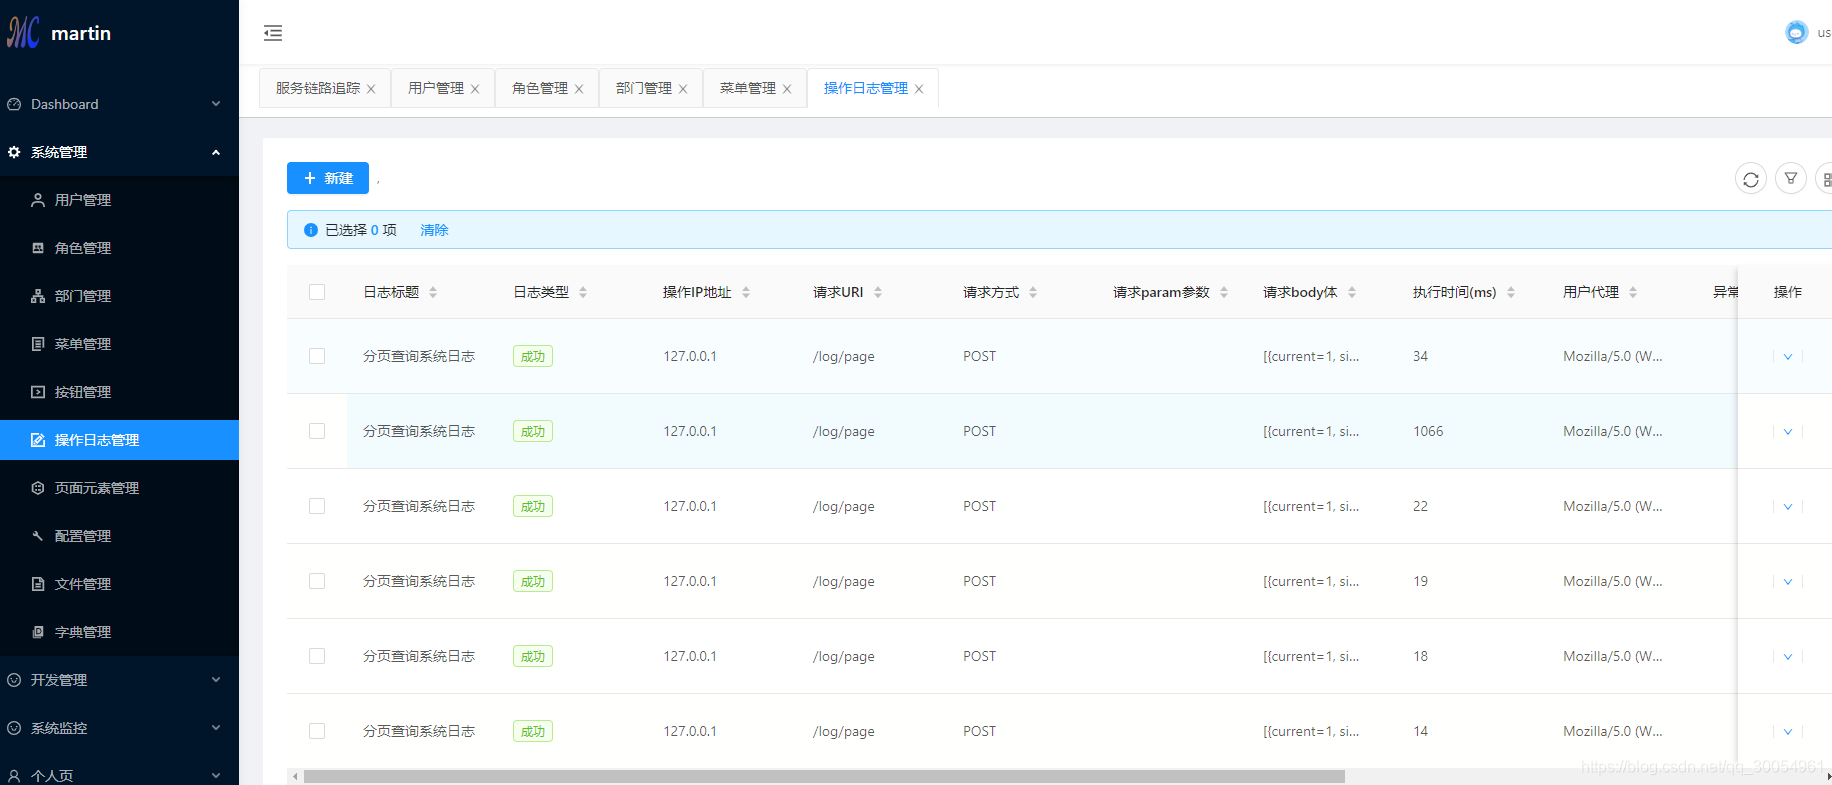Image resolution: width=1832 pixels, height=785 pixels.
Task: Check the row with execution time 34
Action: coord(317,356)
